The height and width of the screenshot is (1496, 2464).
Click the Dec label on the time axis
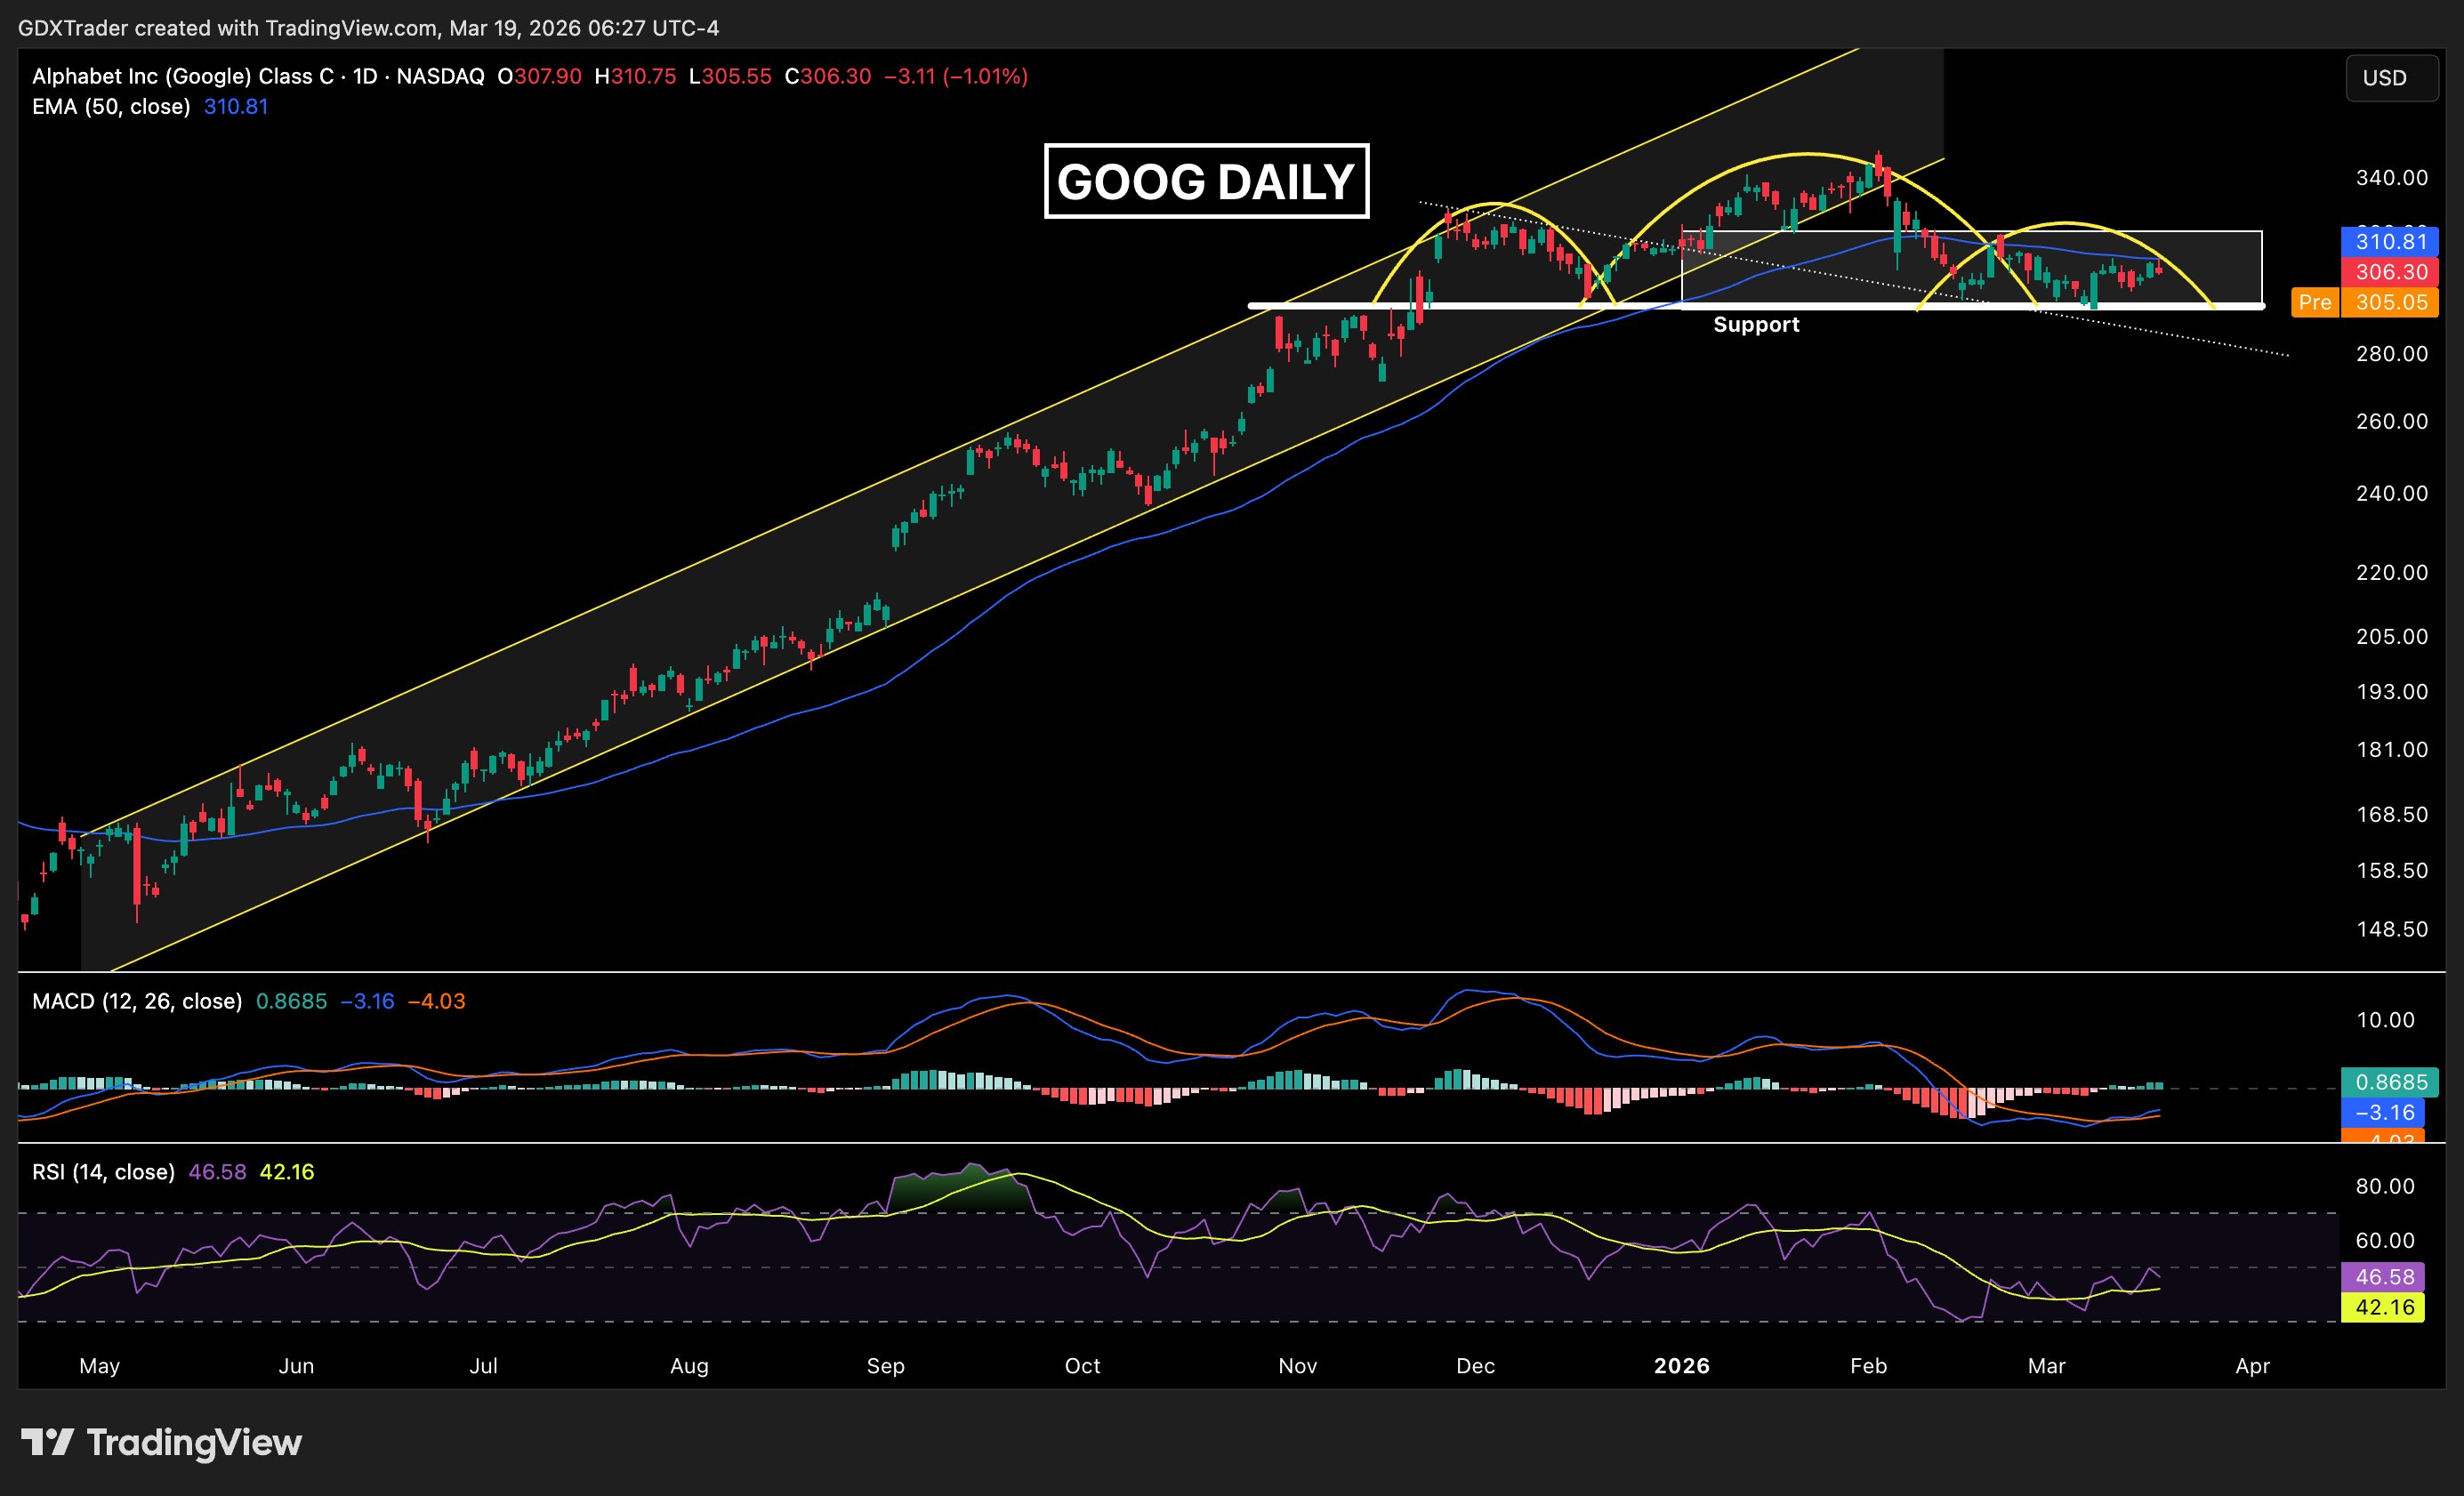pos(1475,1366)
